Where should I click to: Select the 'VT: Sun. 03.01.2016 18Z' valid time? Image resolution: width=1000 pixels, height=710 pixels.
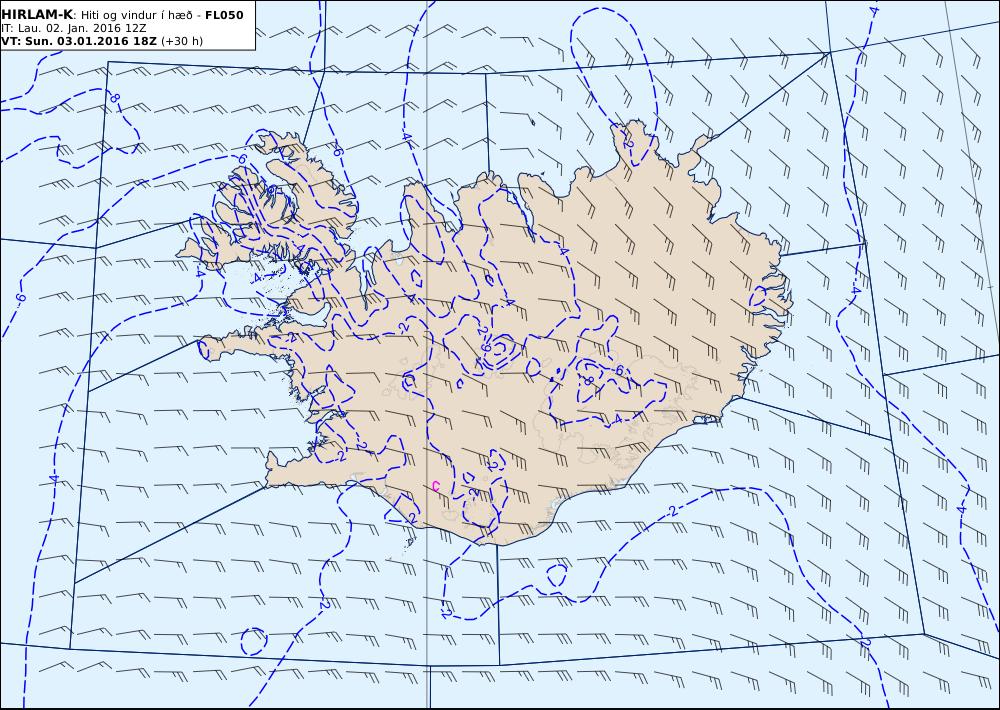pyautogui.click(x=79, y=41)
